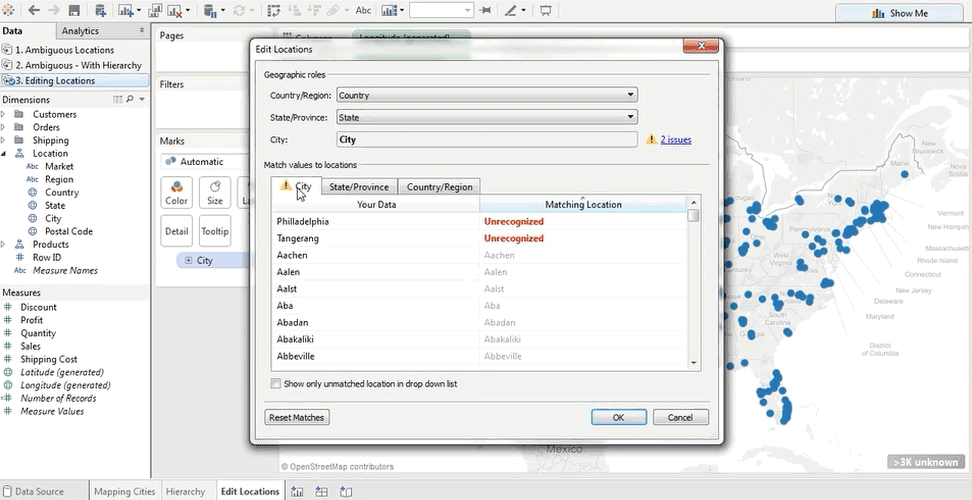Click the 2 issues link
This screenshot has height=500, width=972.
[675, 140]
